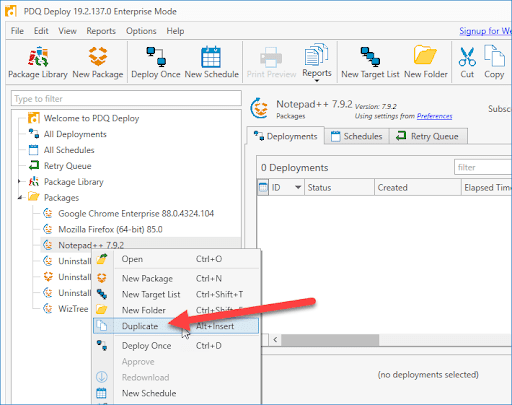This screenshot has width=512, height=405.
Task: Select Google Chrome Enterprise 88.0.4324.104 package
Action: [136, 213]
